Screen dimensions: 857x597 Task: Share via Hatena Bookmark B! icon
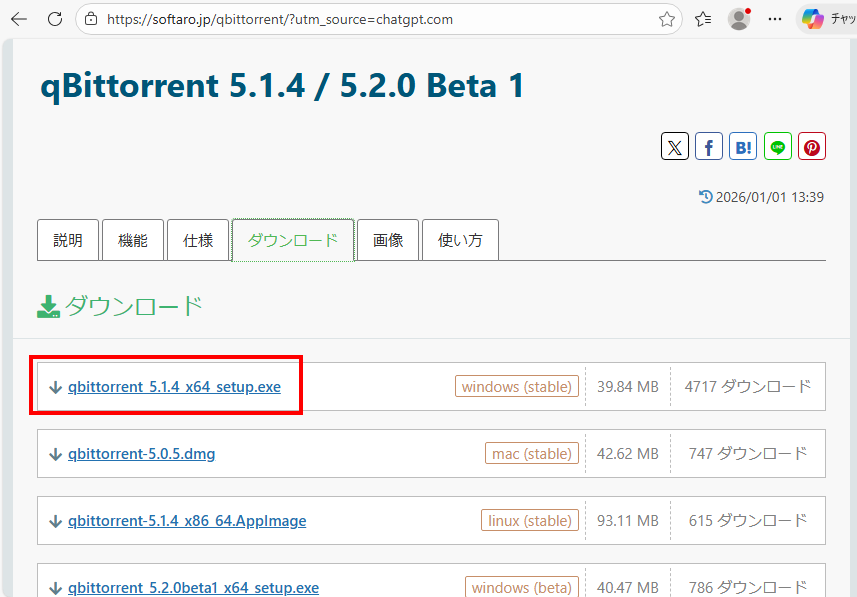[743, 147]
